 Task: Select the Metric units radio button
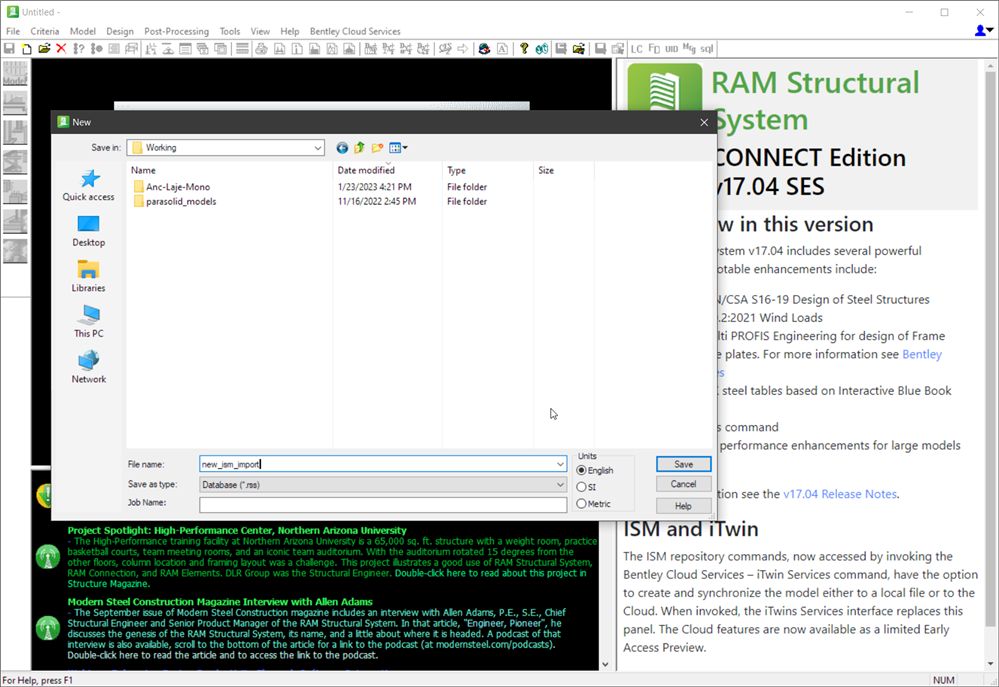581,503
